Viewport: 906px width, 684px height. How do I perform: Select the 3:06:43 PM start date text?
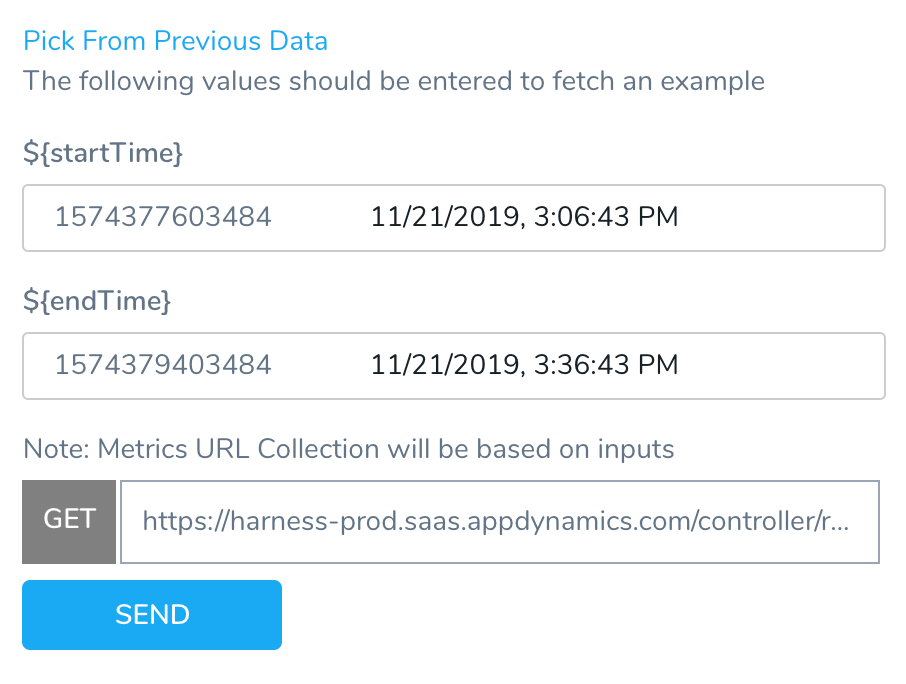click(x=606, y=217)
